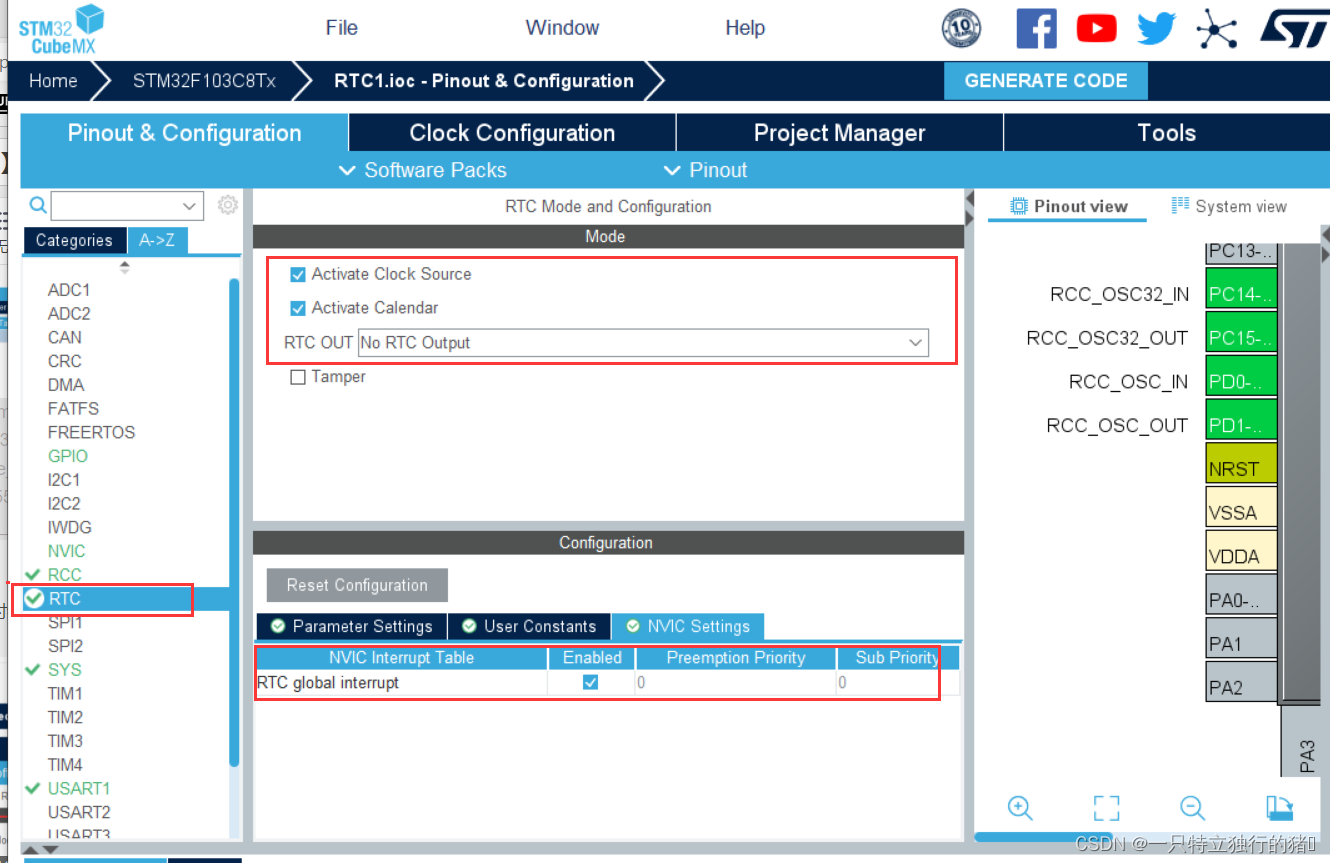Select the Categories tab
This screenshot has height=863, width=1330.
pyautogui.click(x=74, y=240)
